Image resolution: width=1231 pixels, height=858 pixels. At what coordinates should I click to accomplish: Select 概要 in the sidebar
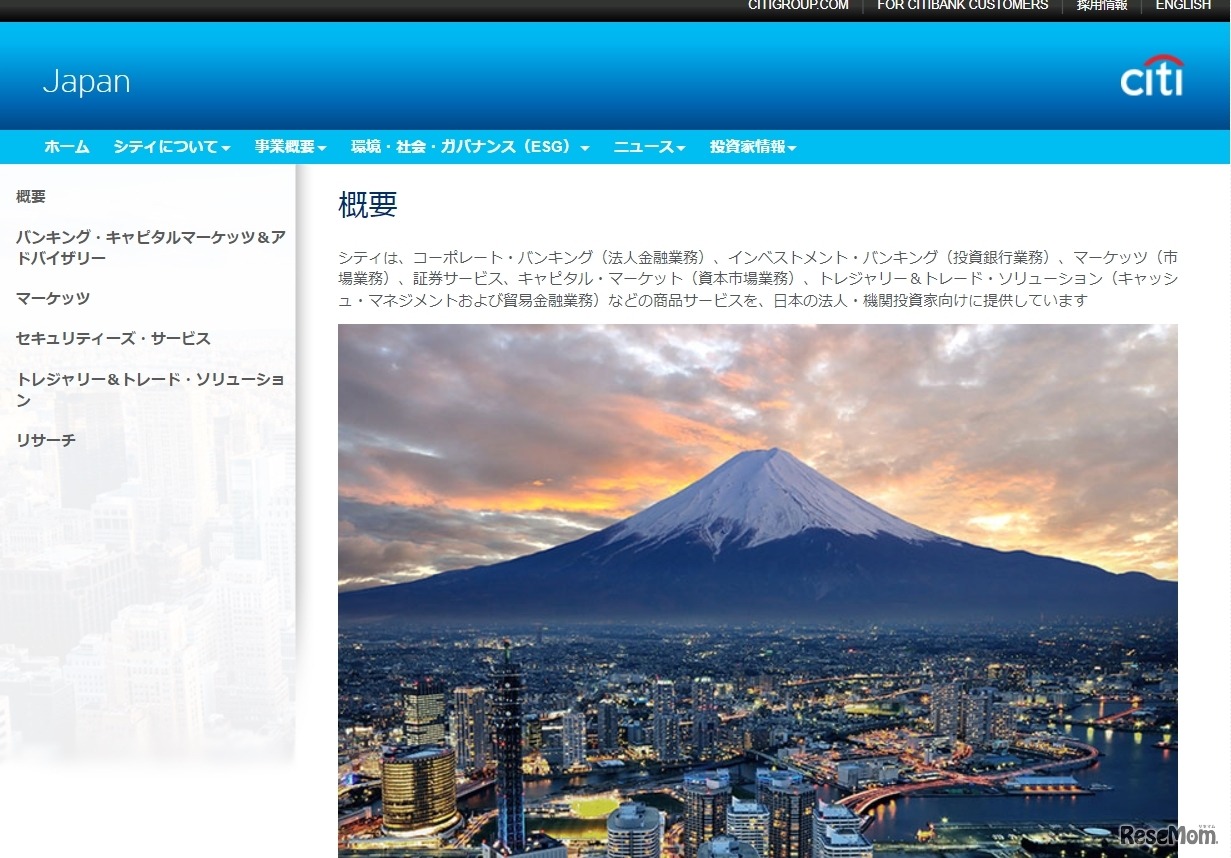pos(31,197)
